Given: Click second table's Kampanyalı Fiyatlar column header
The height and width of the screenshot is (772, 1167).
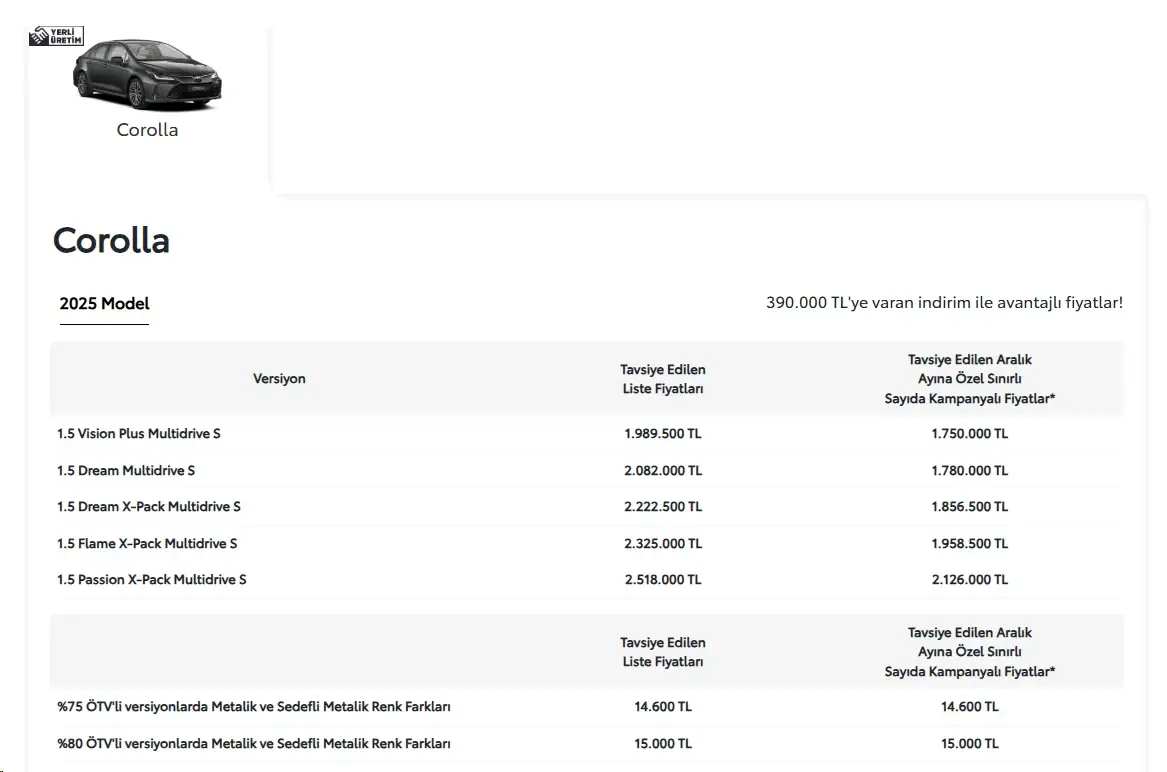Looking at the screenshot, I should [x=970, y=652].
